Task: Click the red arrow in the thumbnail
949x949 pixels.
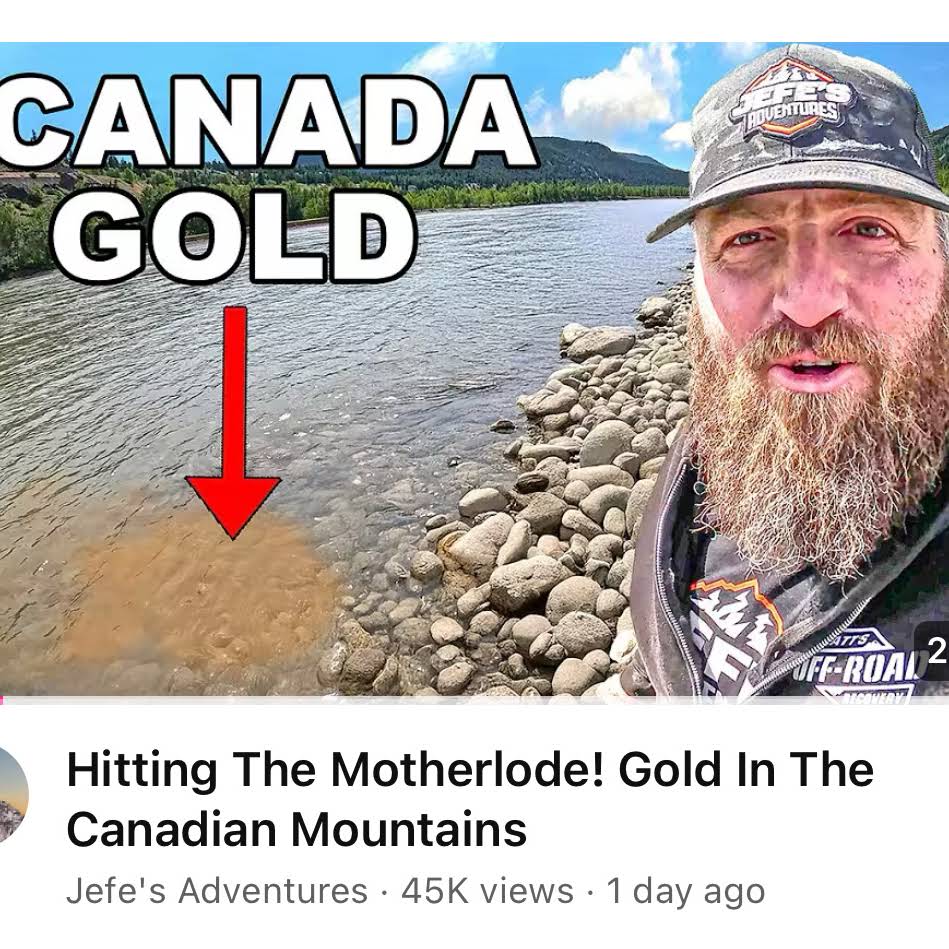Action: click(233, 422)
